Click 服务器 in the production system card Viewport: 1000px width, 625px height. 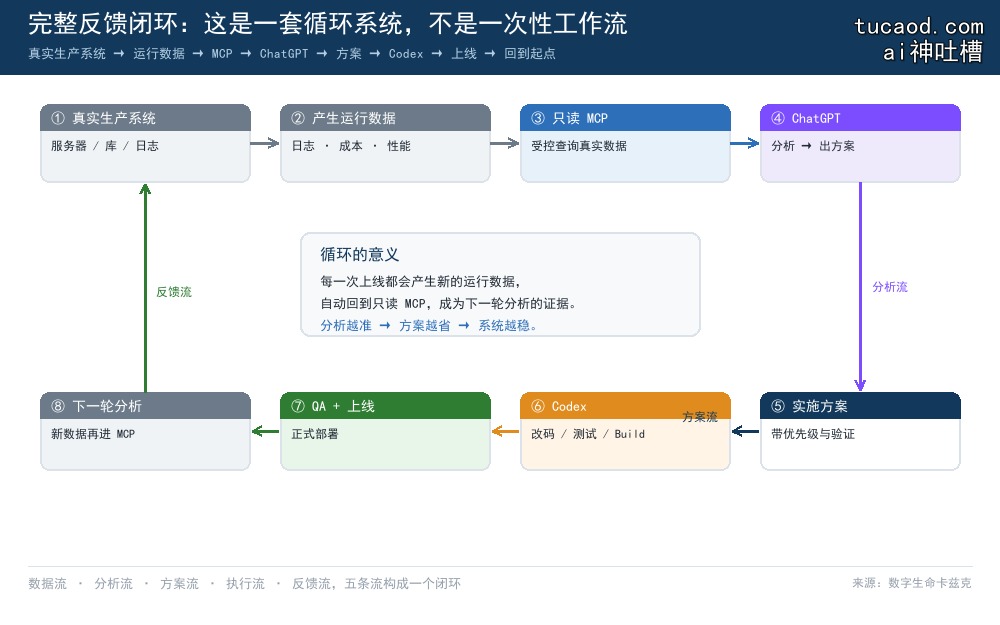click(69, 146)
